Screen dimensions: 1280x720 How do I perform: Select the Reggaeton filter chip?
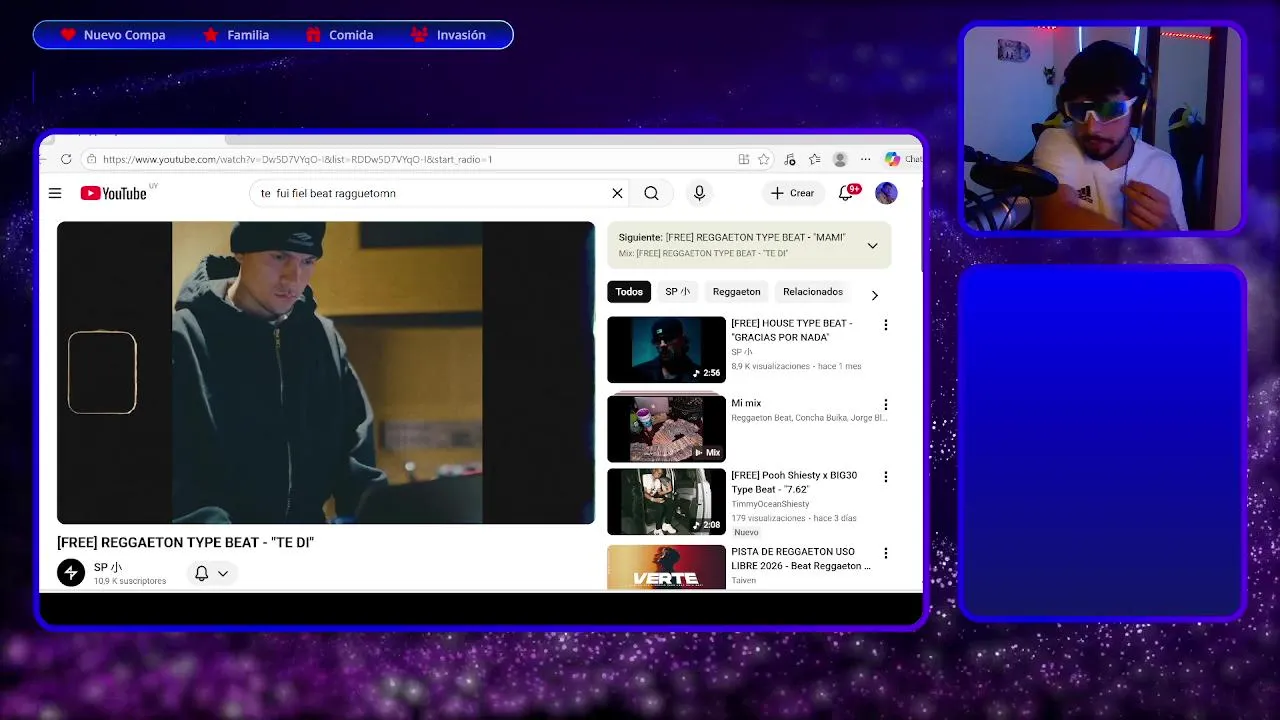[737, 292]
